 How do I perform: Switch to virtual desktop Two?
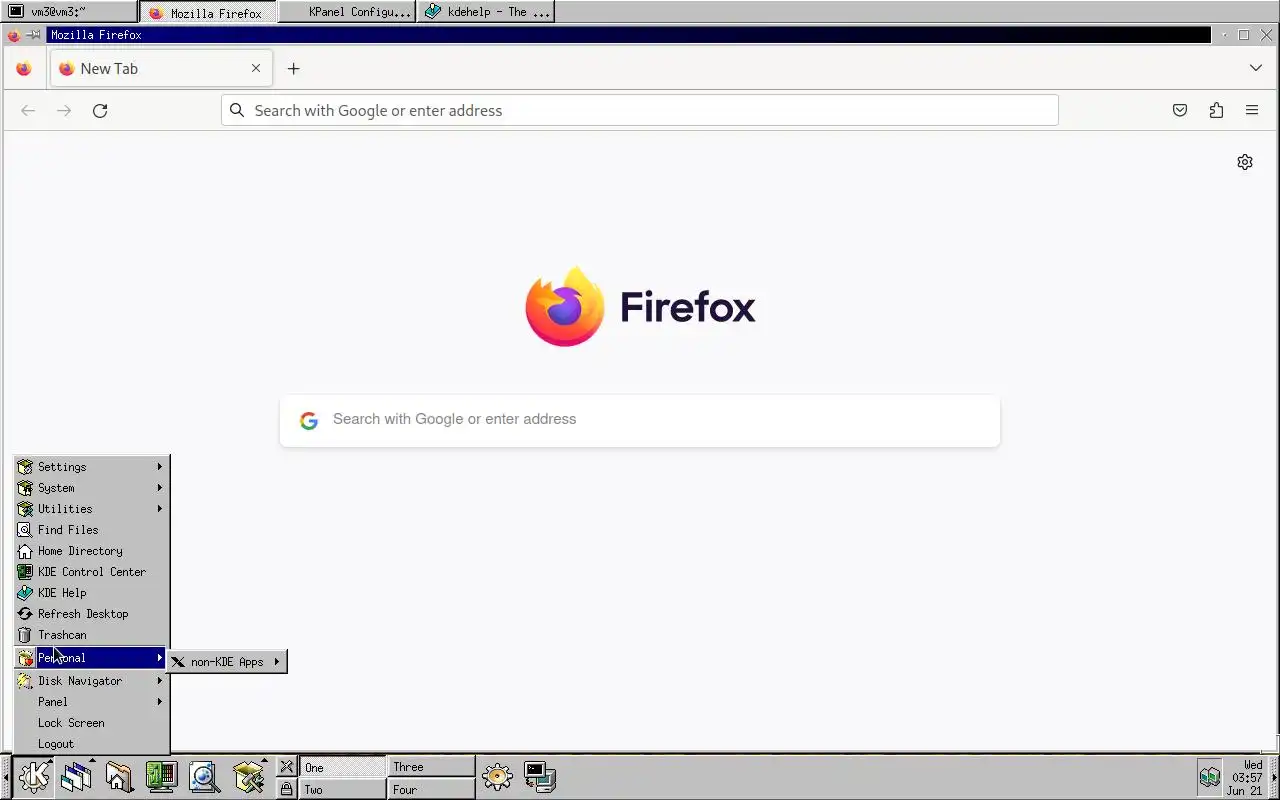[342, 789]
